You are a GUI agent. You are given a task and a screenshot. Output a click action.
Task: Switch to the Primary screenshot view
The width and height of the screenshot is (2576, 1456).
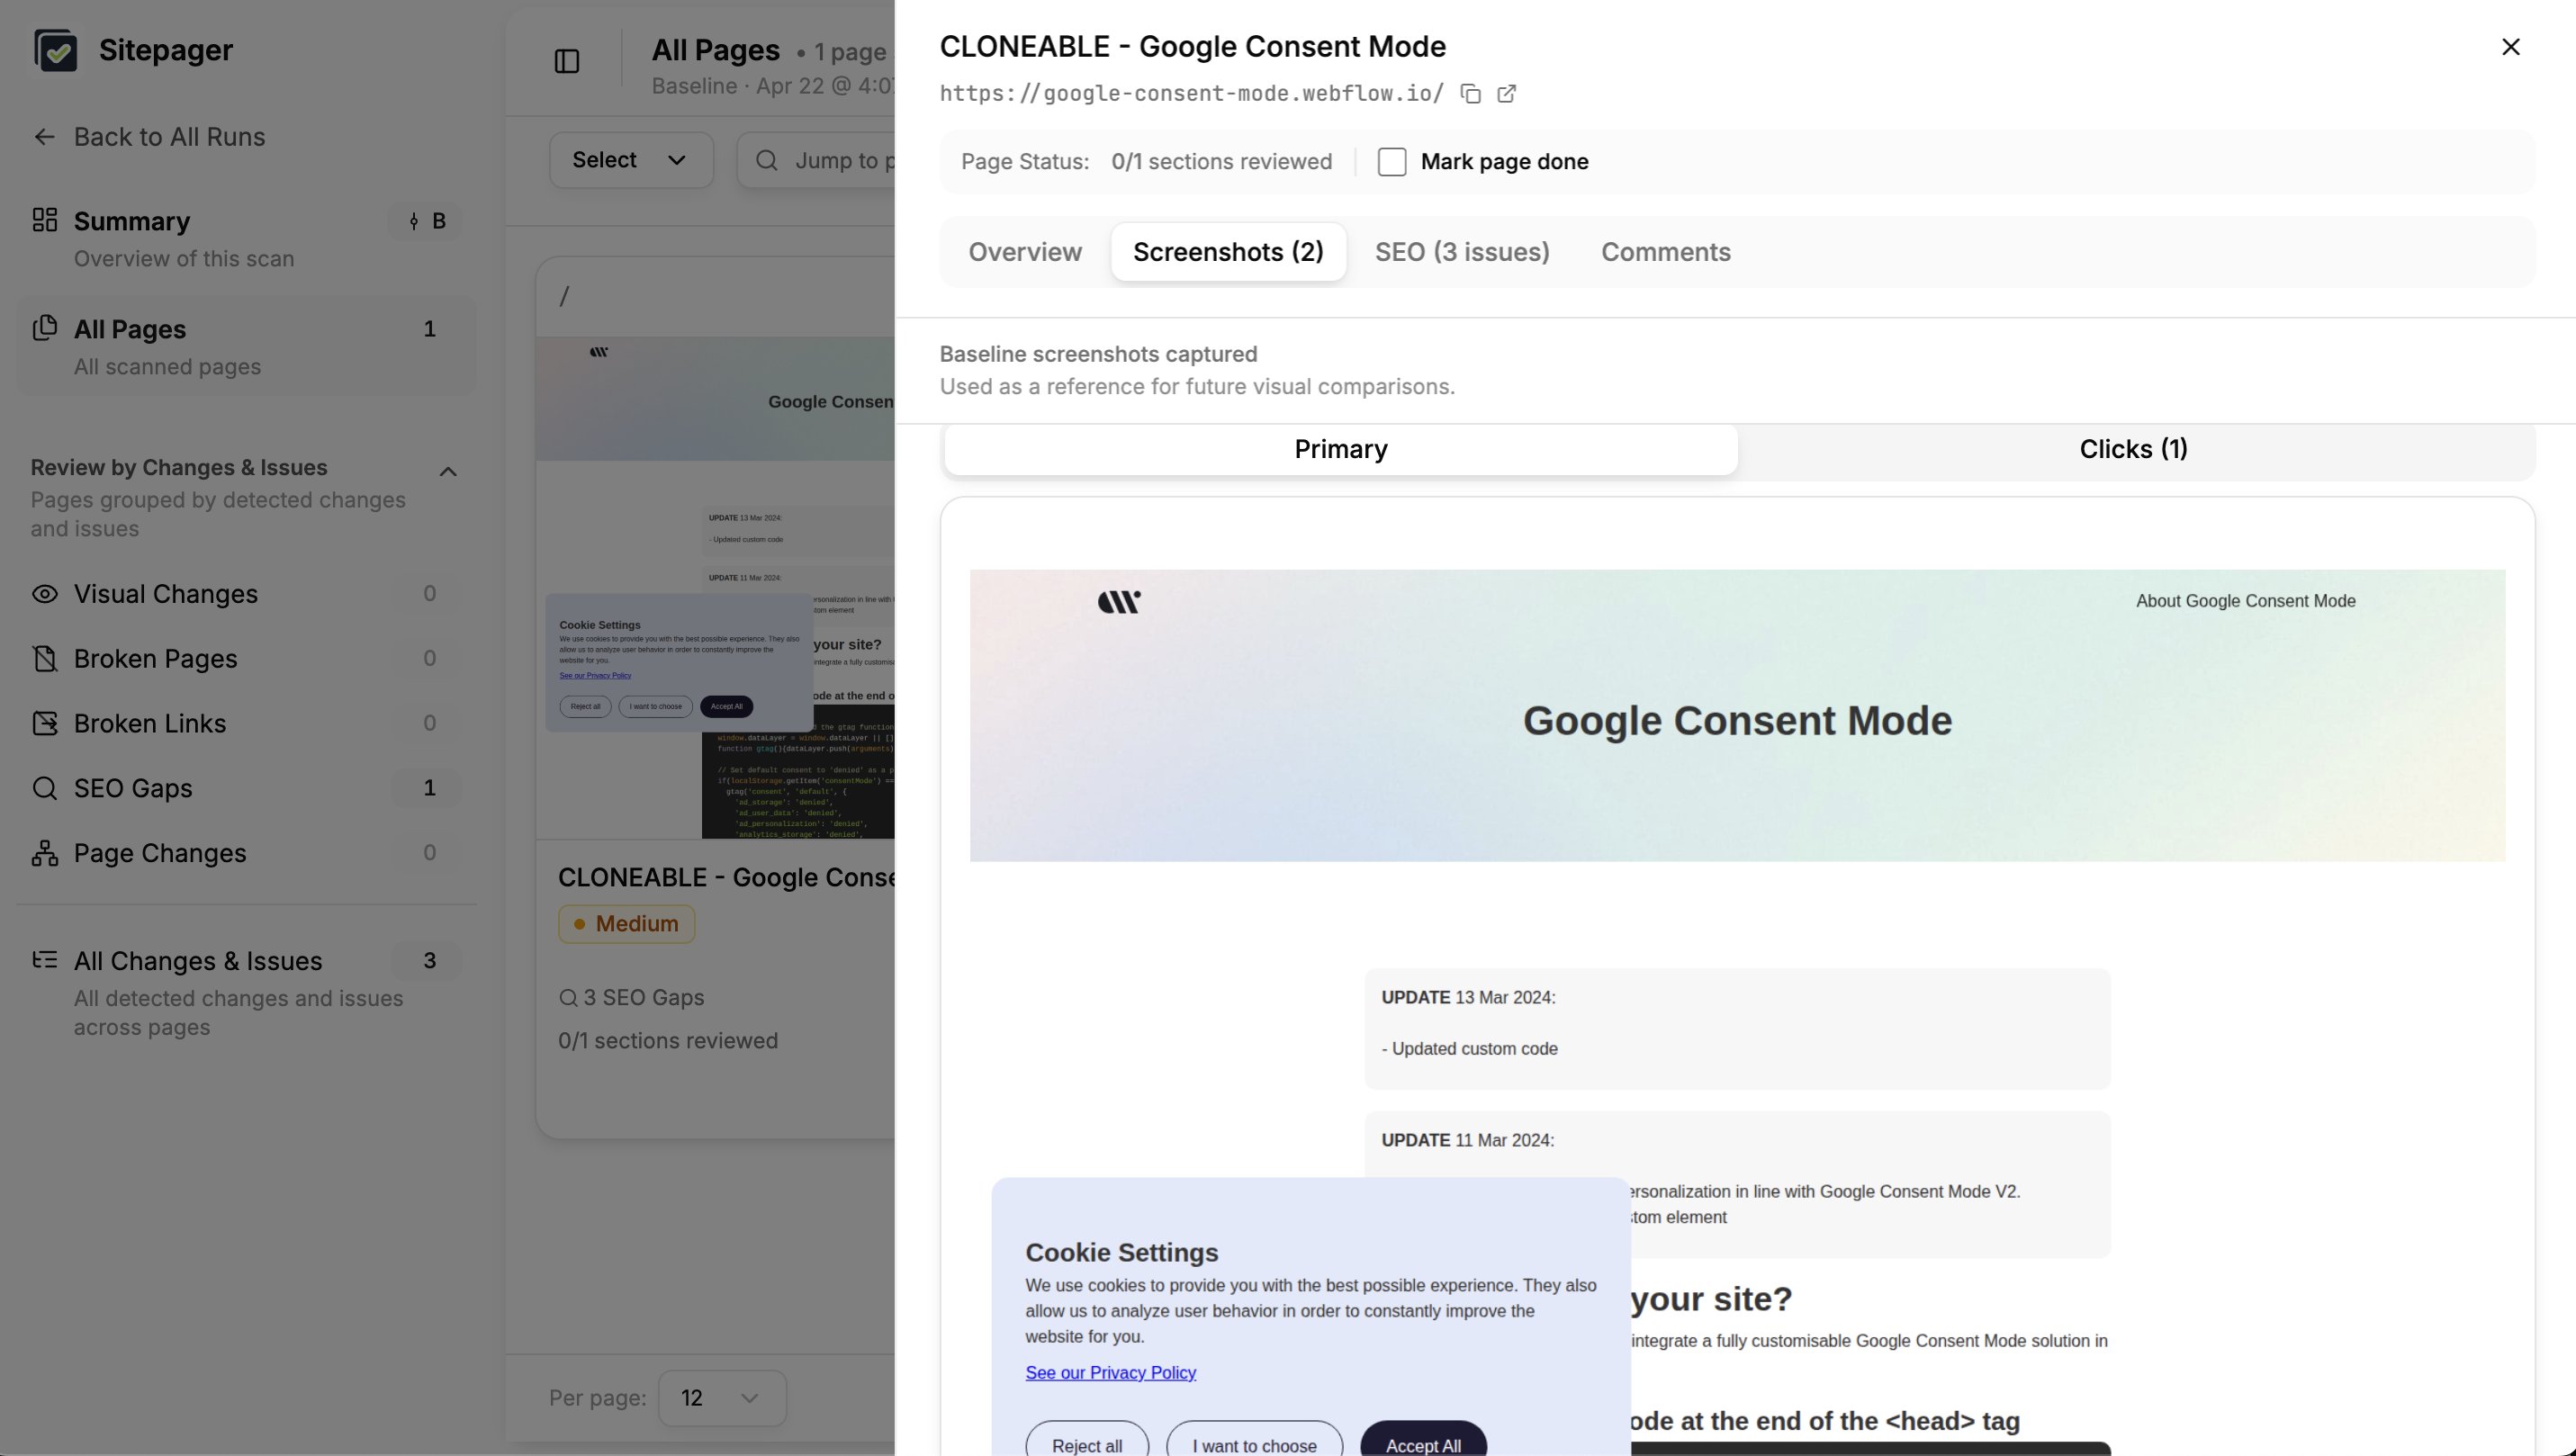(x=1340, y=448)
